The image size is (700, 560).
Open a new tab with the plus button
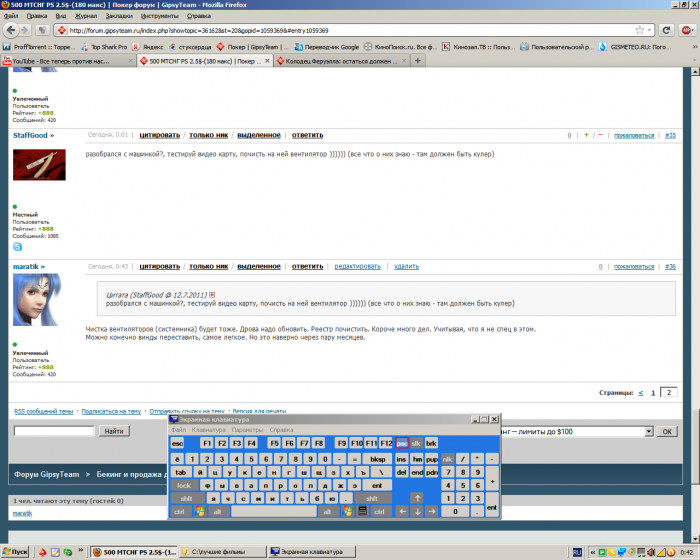click(418, 60)
